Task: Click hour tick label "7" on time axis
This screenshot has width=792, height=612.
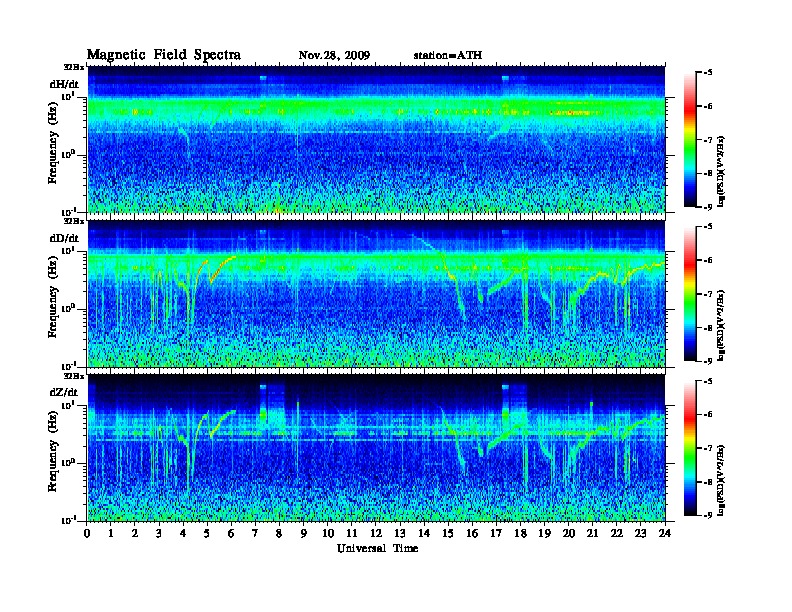Action: tap(256, 533)
